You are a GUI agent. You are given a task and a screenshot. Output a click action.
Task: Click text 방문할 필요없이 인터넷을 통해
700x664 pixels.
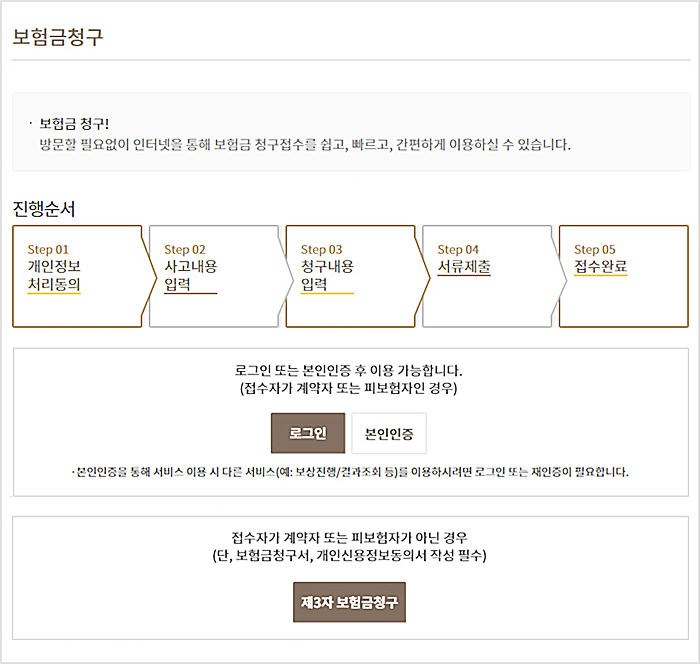click(x=125, y=145)
